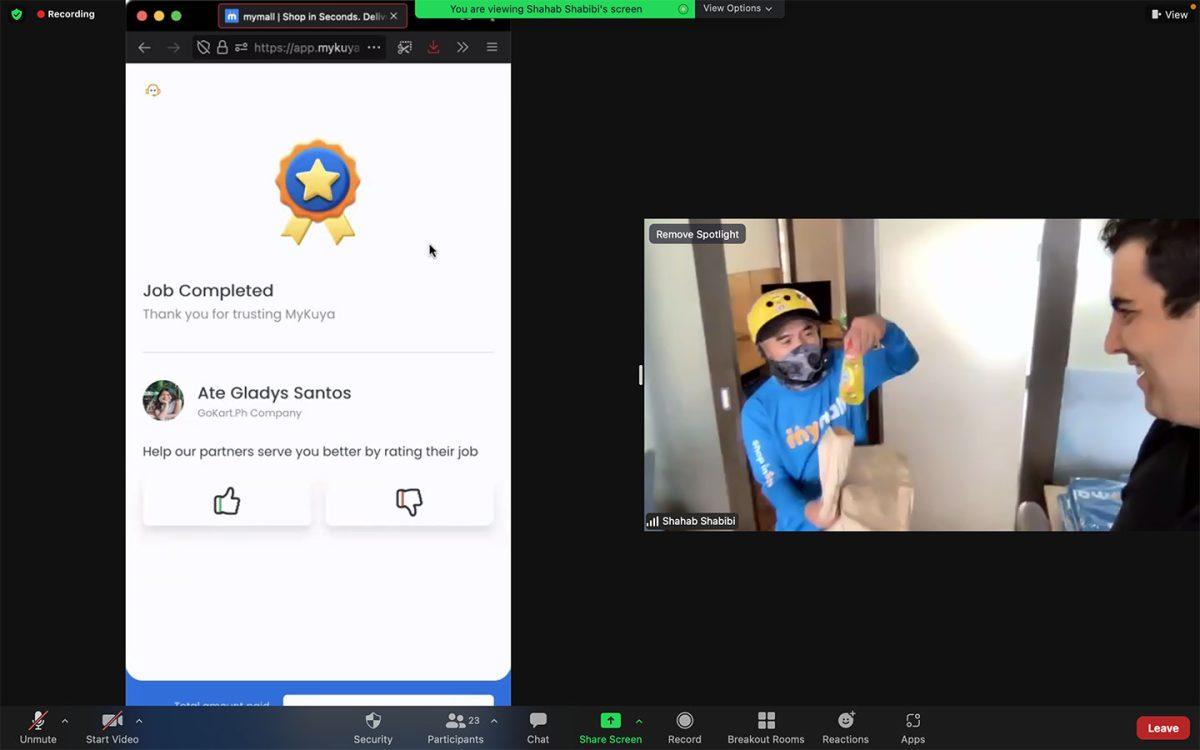
Task: Click Remove Spotlight on the video
Action: [697, 234]
